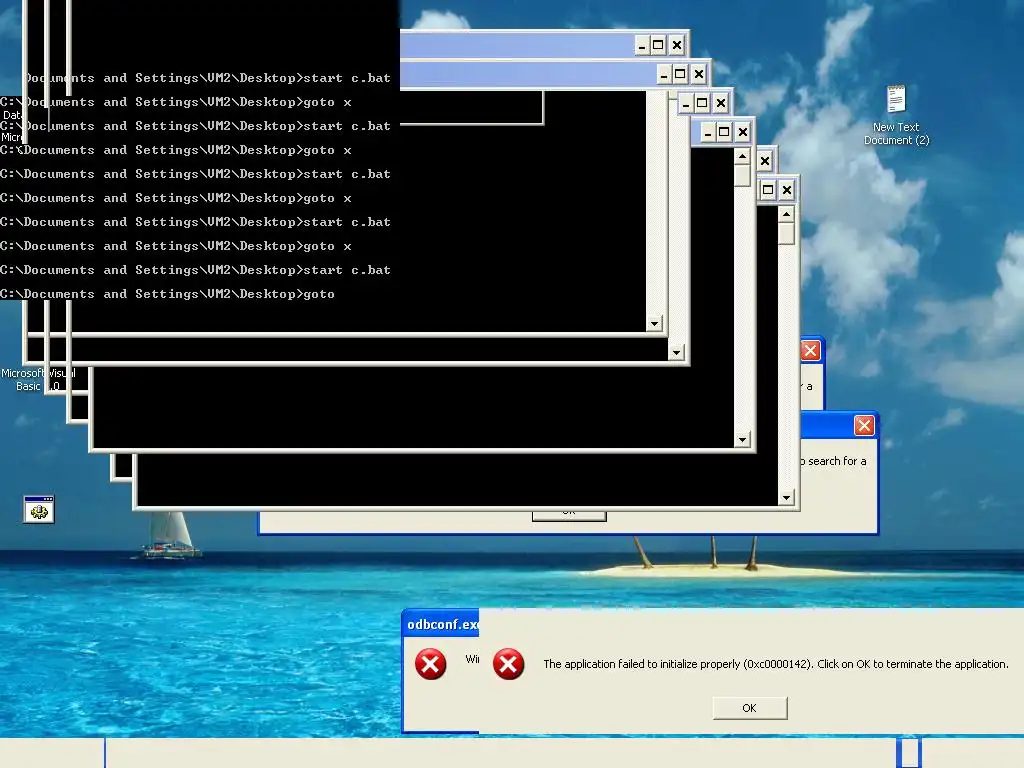Image resolution: width=1024 pixels, height=768 pixels.
Task: Click scroll-up arrow of the lowest cascade window
Action: (786, 214)
